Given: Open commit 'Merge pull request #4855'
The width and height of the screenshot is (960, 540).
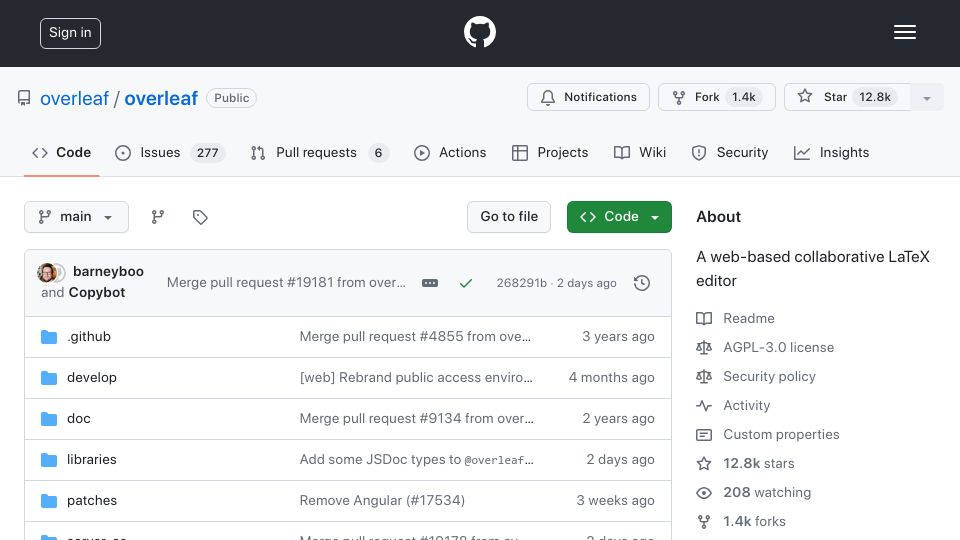Looking at the screenshot, I should click(x=415, y=336).
